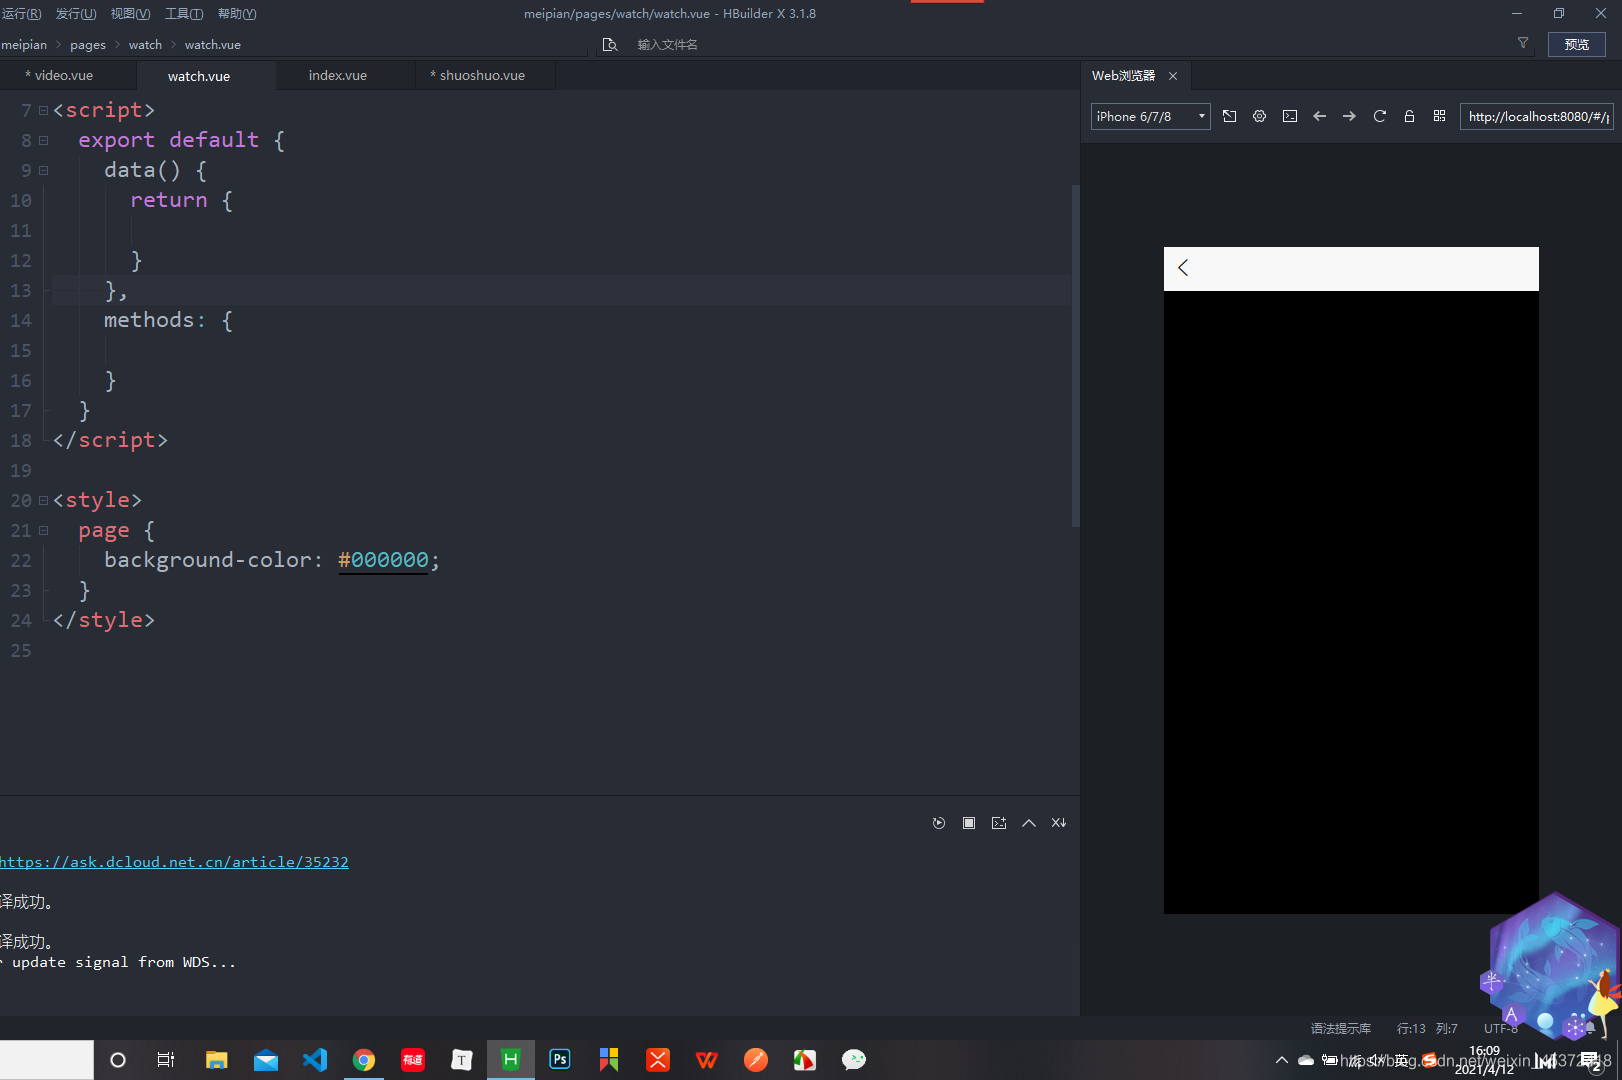Open the 运行(R) menu
1622x1080 pixels.
pos(21,13)
